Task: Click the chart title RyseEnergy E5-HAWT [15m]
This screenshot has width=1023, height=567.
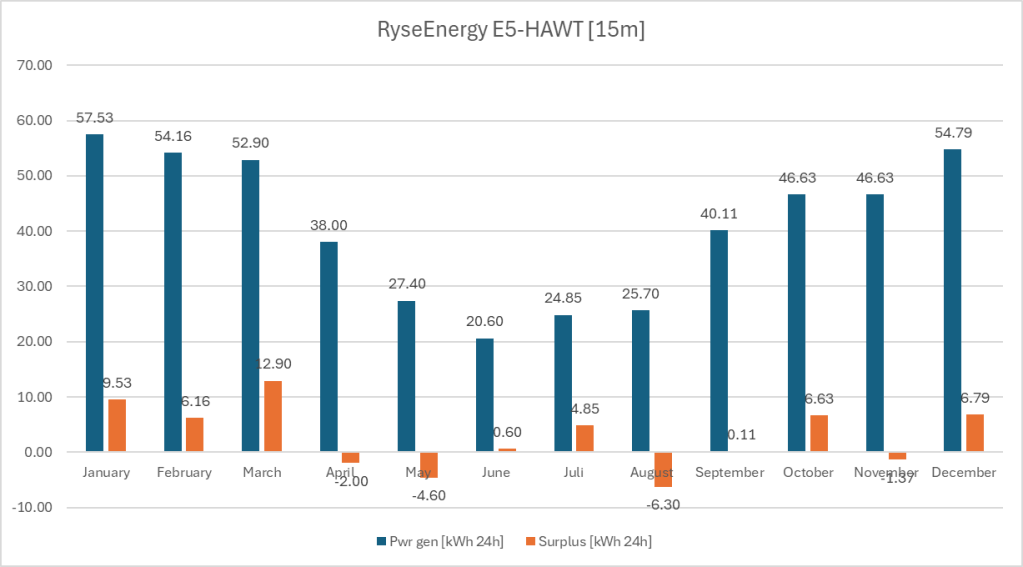Action: coord(510,31)
